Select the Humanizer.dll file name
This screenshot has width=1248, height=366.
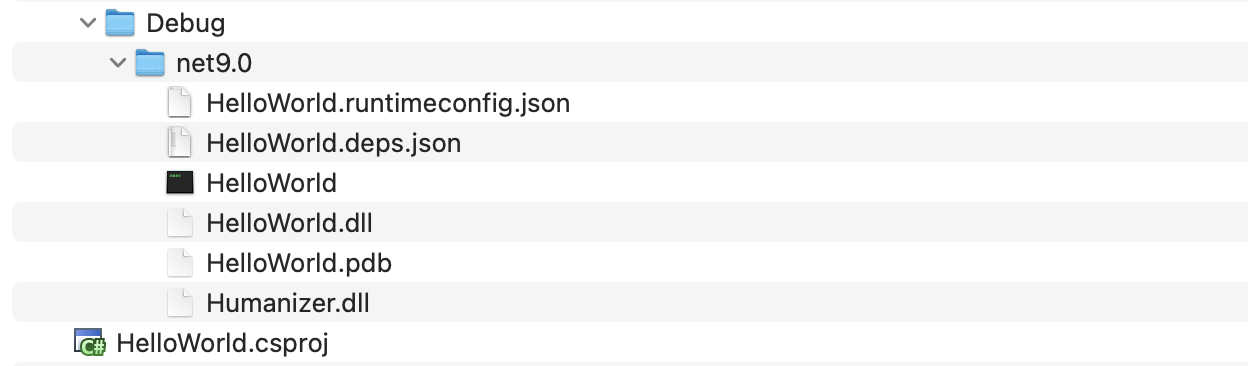[288, 303]
